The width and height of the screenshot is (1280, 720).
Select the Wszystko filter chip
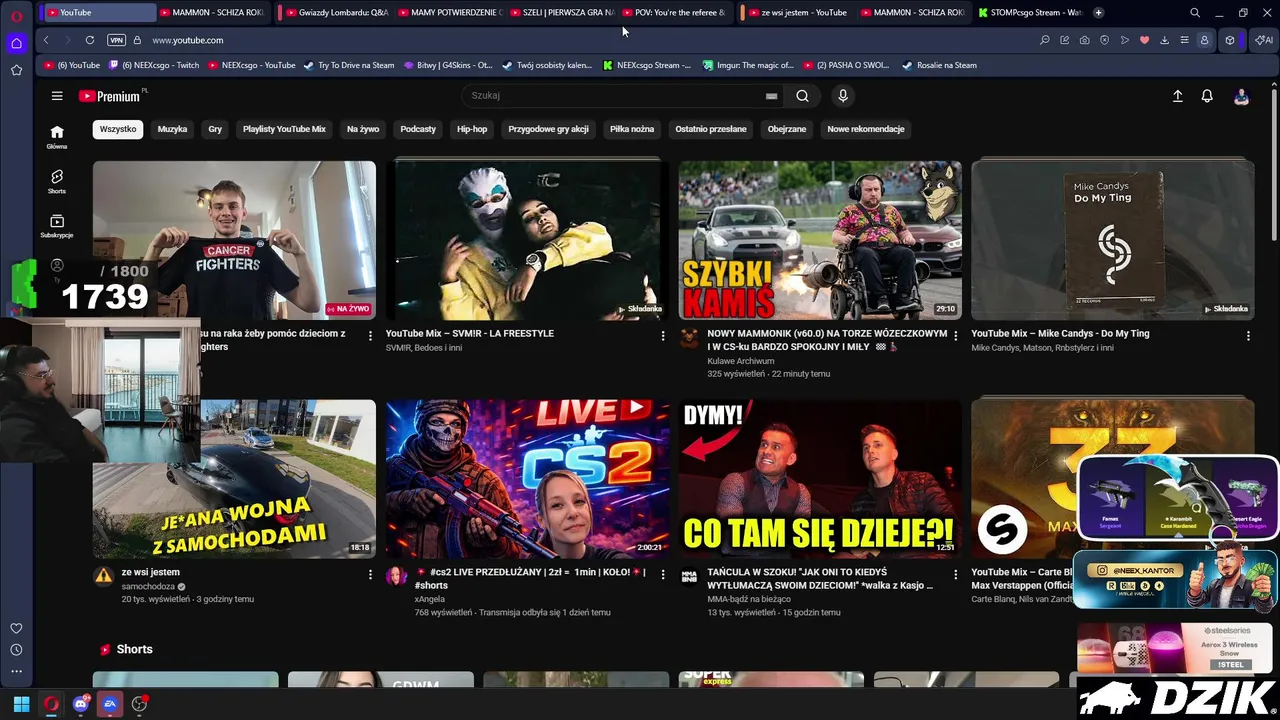coord(118,129)
